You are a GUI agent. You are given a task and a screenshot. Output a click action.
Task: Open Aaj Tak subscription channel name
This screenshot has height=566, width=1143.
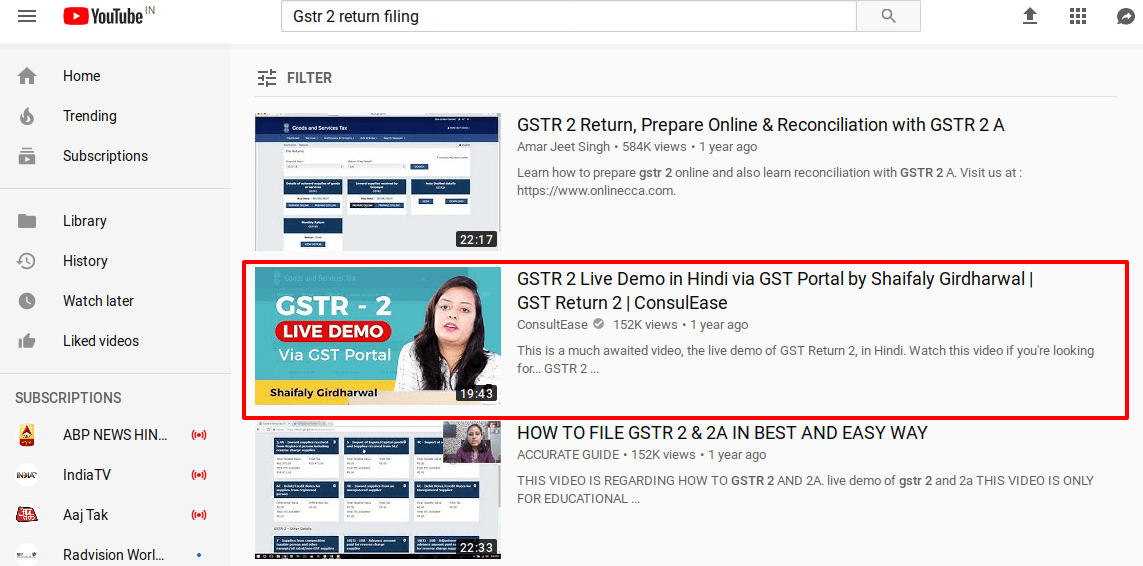tap(85, 515)
